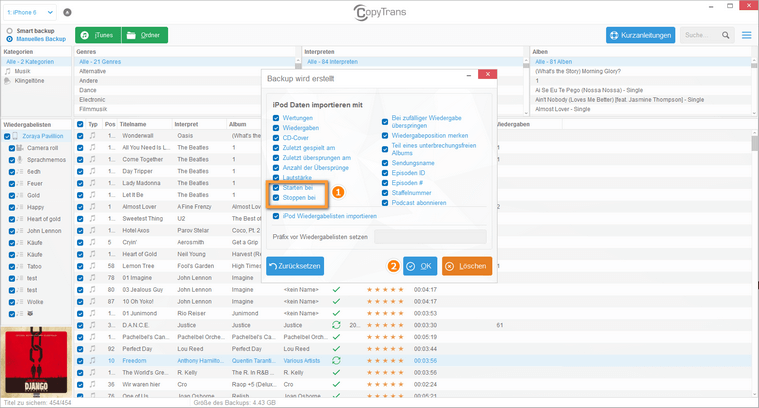Click the Django album cover thumbnail
The height and width of the screenshot is (408, 759).
[36, 363]
